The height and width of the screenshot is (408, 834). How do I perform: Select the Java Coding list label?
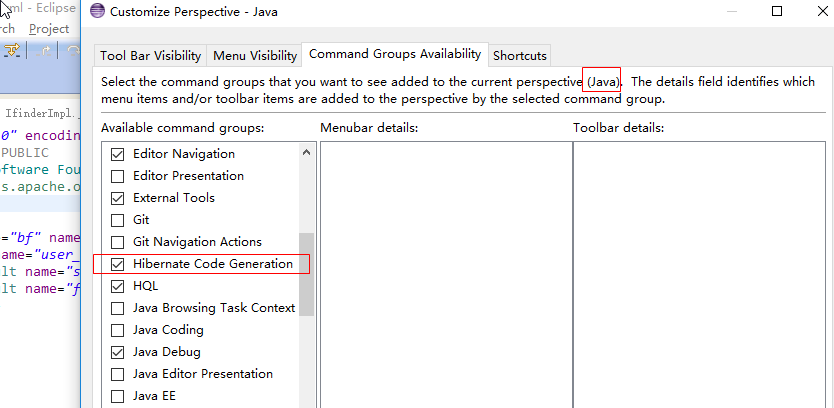point(168,330)
